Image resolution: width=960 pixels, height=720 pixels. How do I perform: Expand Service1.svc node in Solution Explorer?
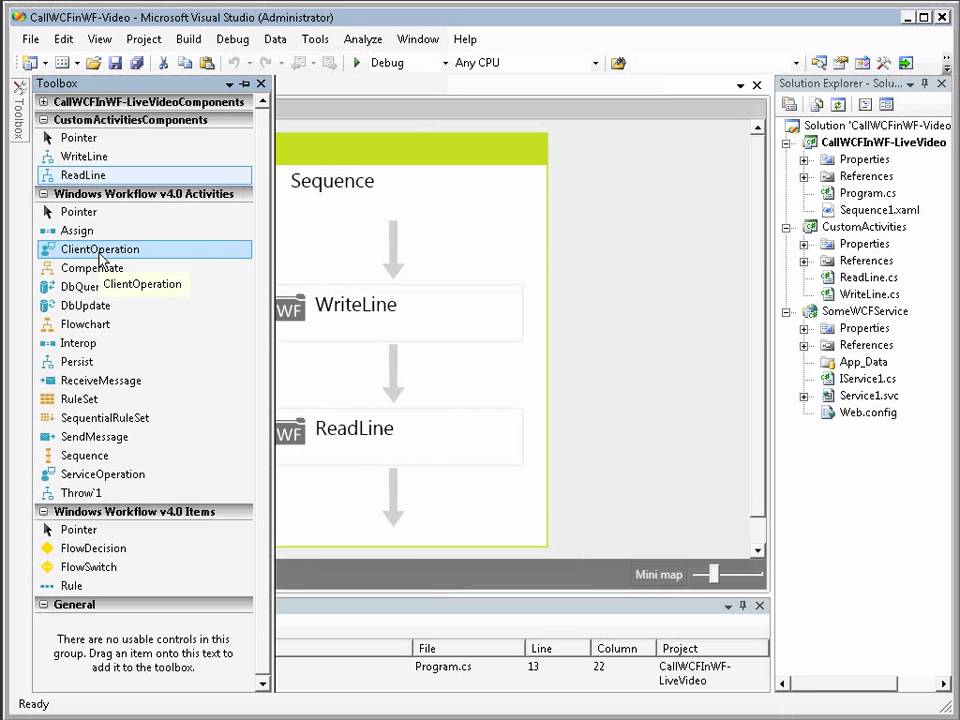(x=803, y=397)
